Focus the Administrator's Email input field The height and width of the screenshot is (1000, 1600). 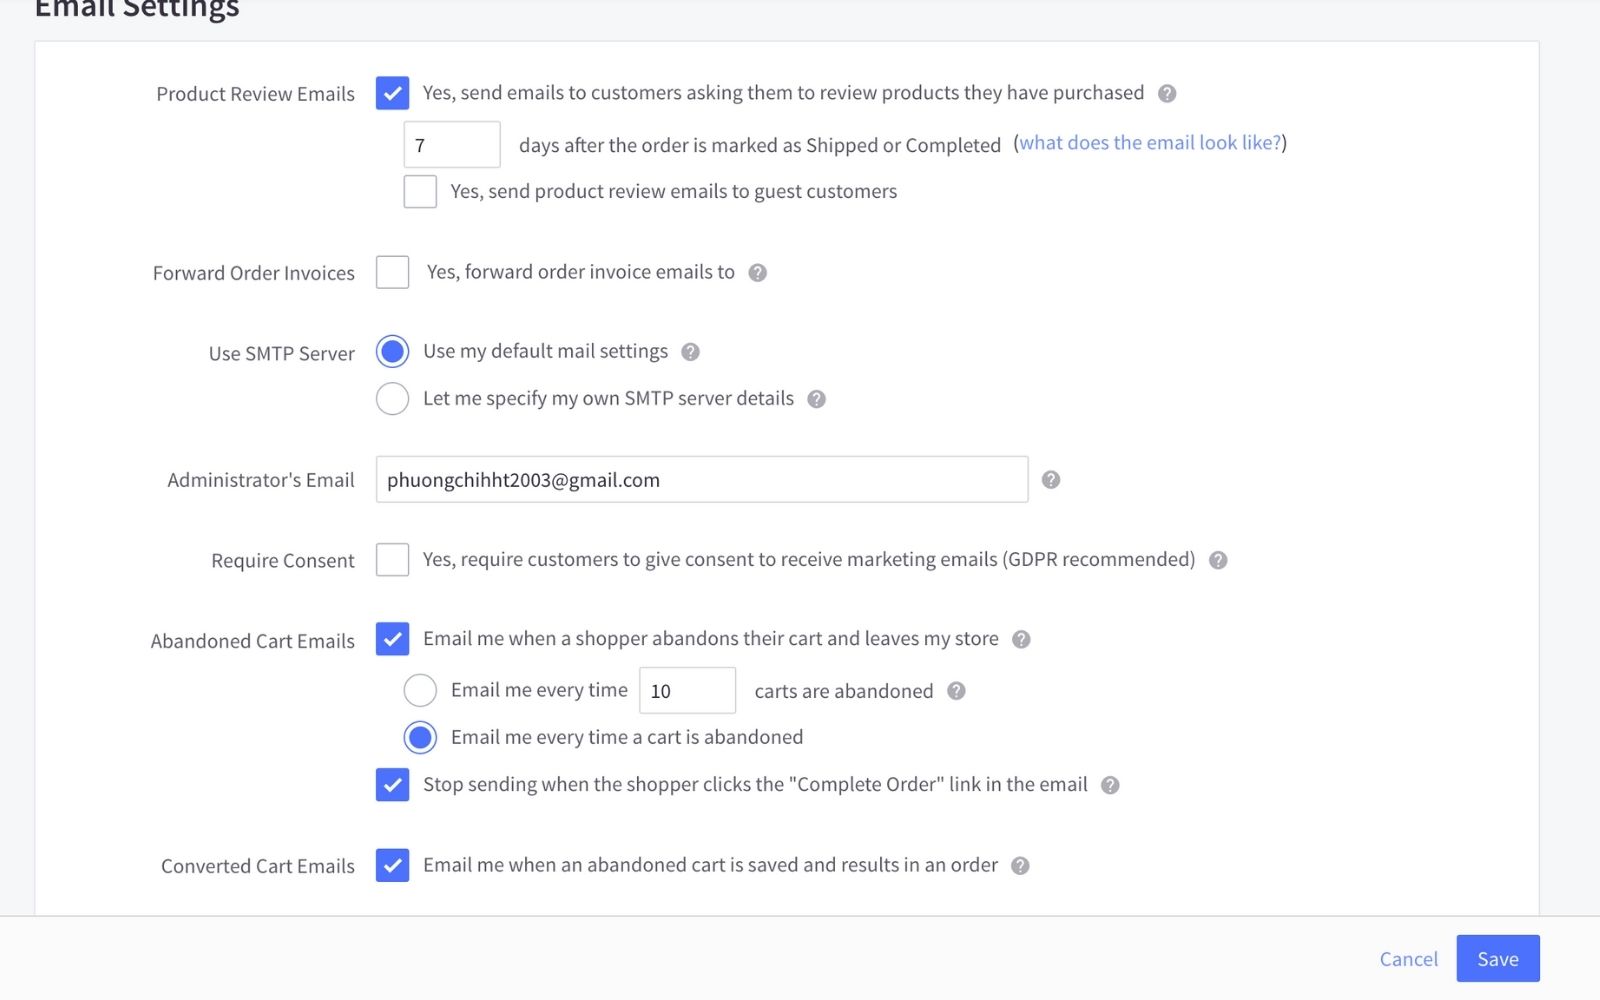point(702,480)
